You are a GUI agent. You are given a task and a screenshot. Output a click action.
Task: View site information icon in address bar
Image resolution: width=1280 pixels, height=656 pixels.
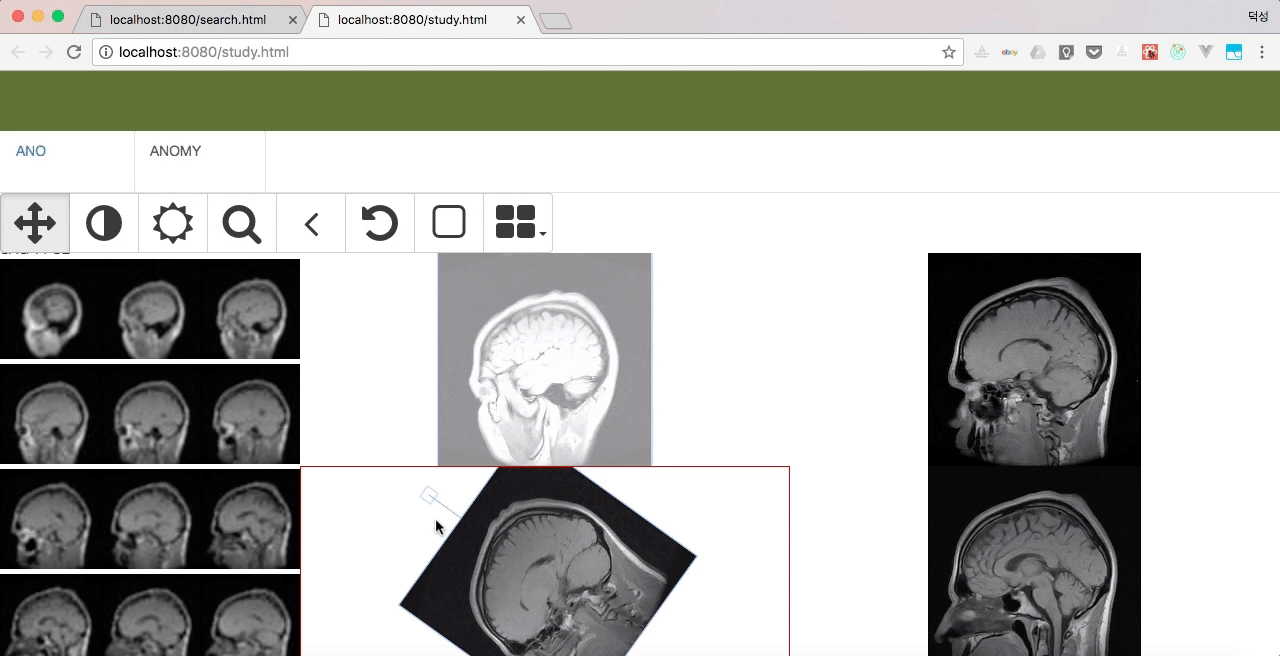pyautogui.click(x=106, y=52)
